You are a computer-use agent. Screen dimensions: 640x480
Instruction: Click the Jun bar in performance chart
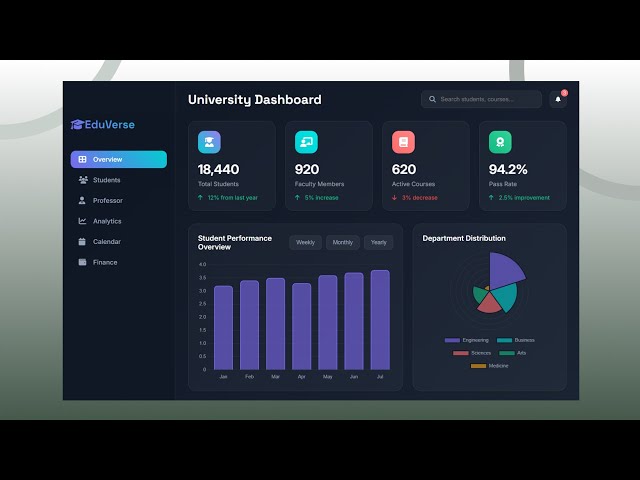[354, 321]
